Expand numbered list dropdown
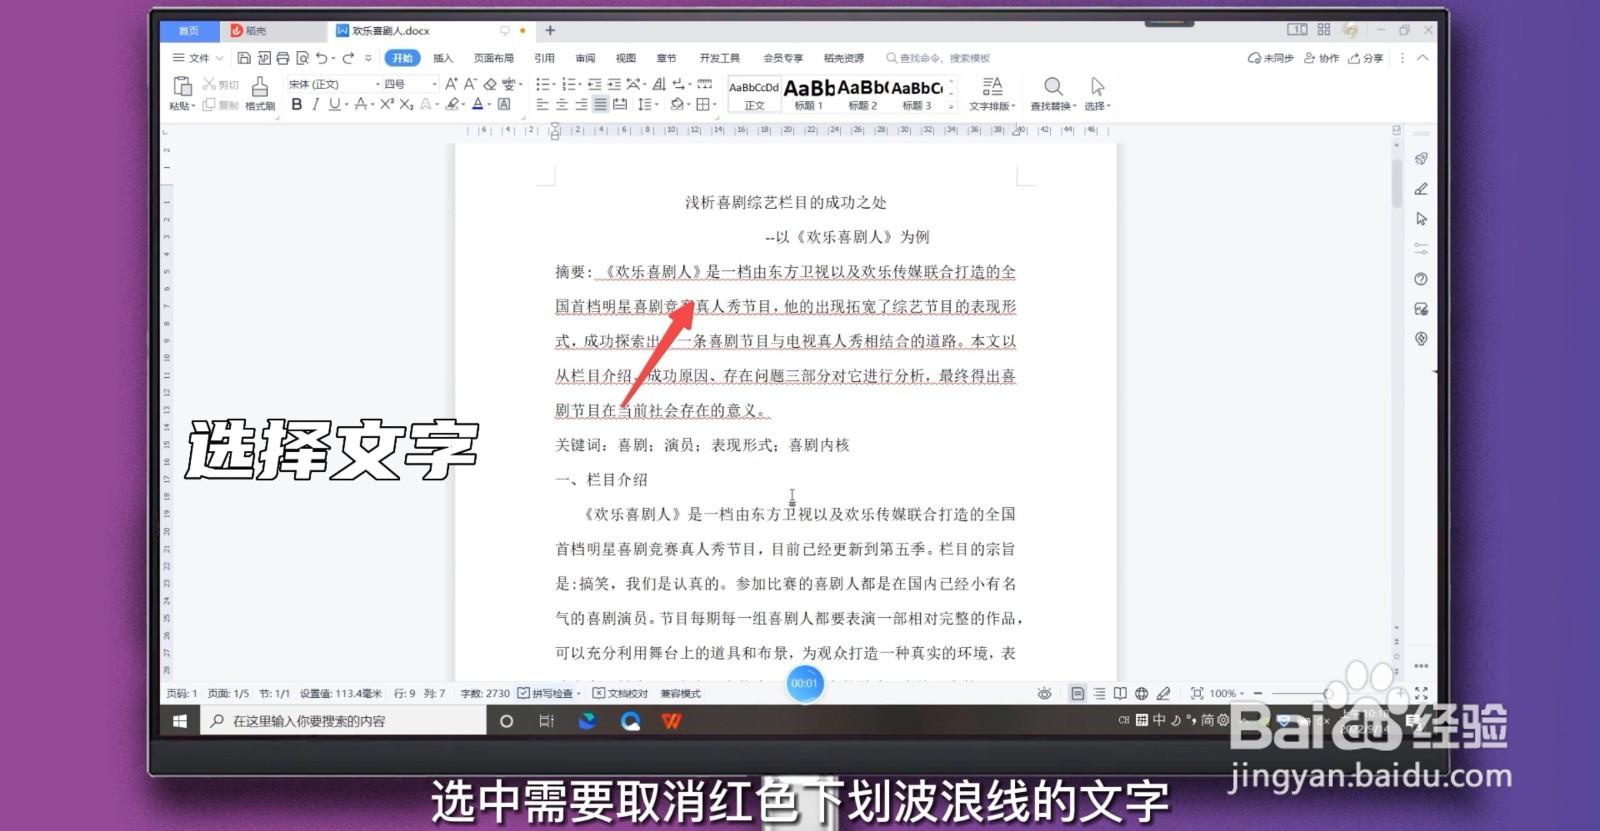 578,85
